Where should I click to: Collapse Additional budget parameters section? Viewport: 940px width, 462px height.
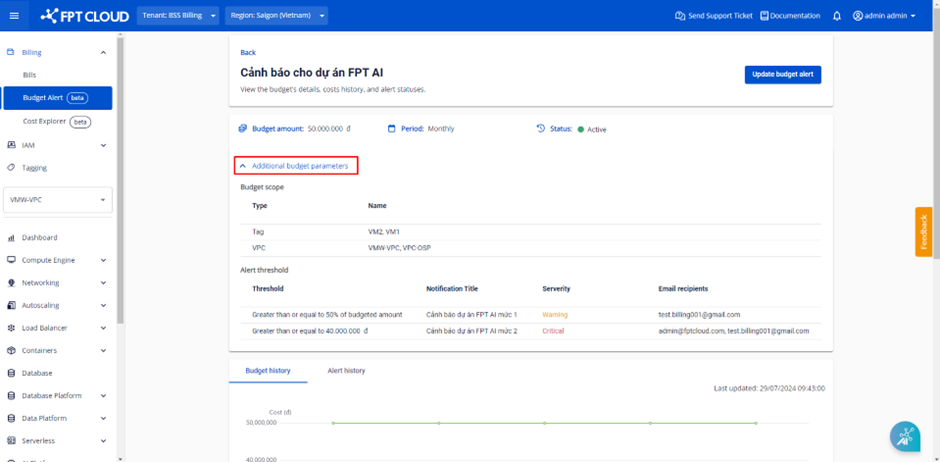pos(296,166)
